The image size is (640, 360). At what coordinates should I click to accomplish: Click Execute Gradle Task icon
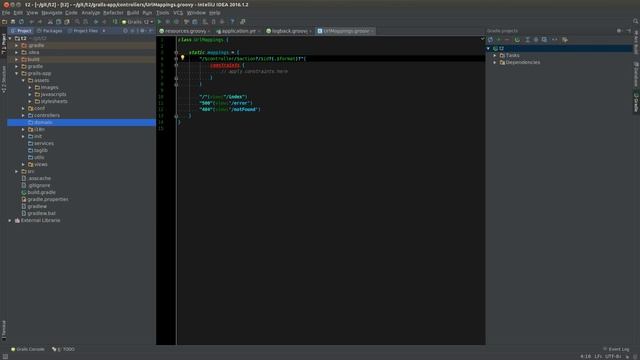click(x=517, y=40)
